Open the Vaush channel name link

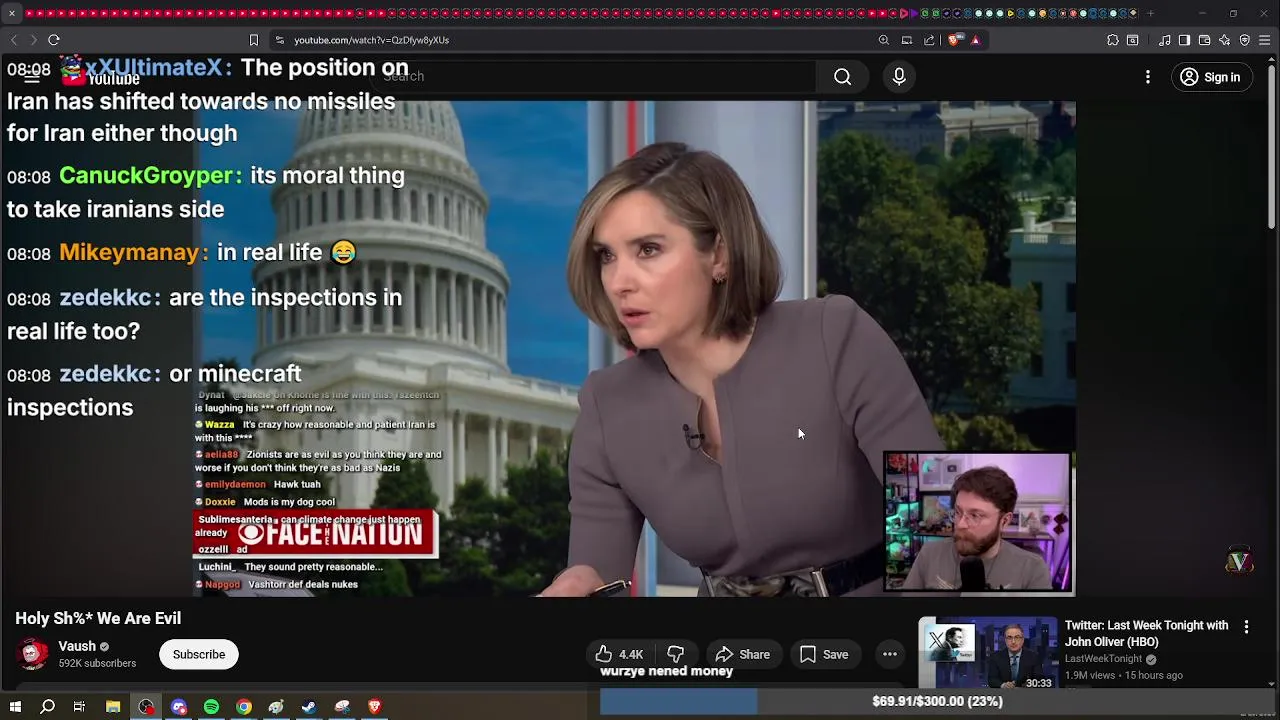tap(77, 646)
